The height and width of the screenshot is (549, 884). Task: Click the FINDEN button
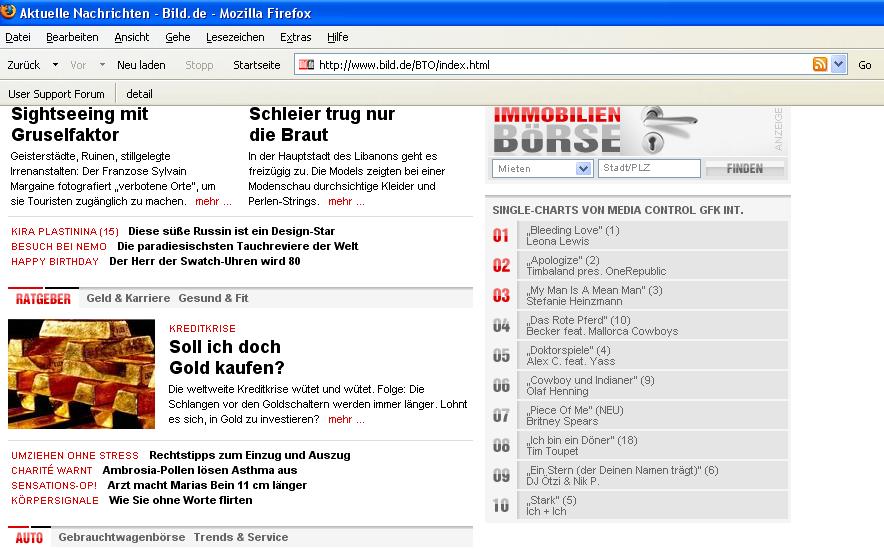(745, 168)
